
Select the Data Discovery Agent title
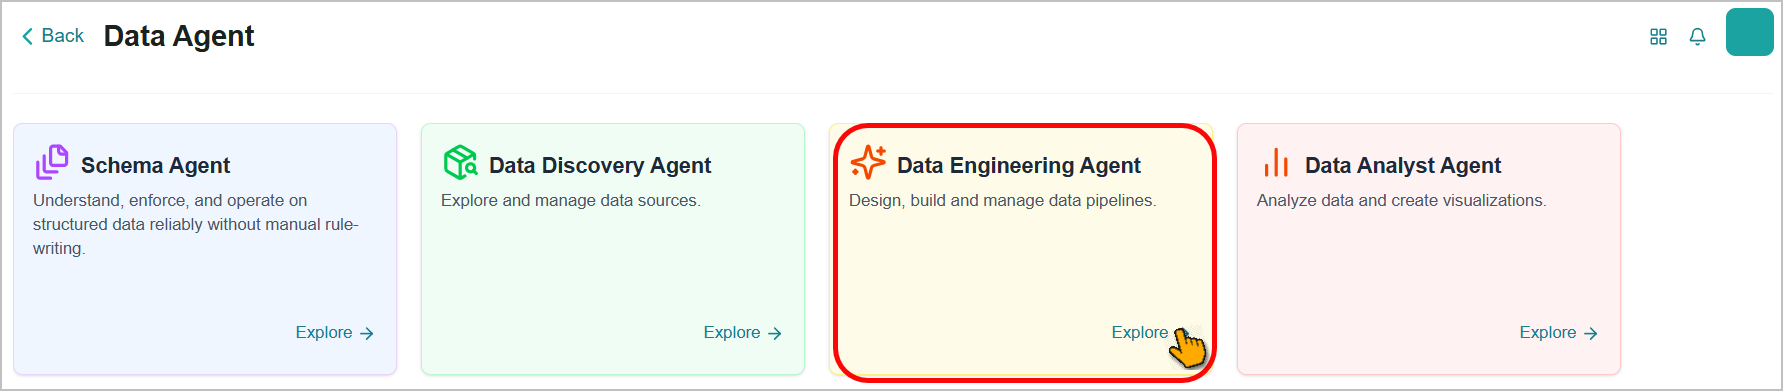(x=600, y=165)
